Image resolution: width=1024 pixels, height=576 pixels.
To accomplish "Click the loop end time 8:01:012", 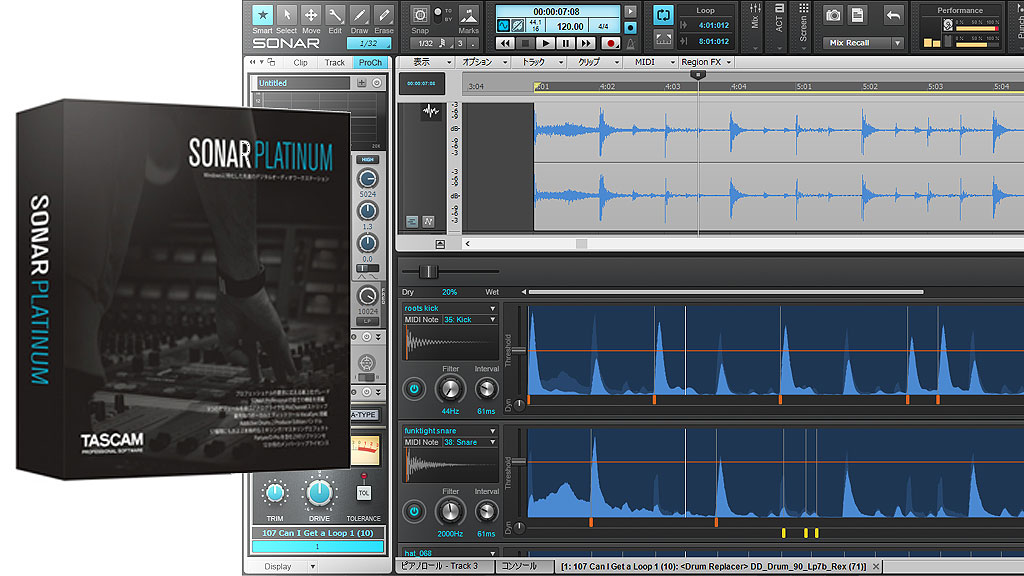I will click(x=713, y=41).
